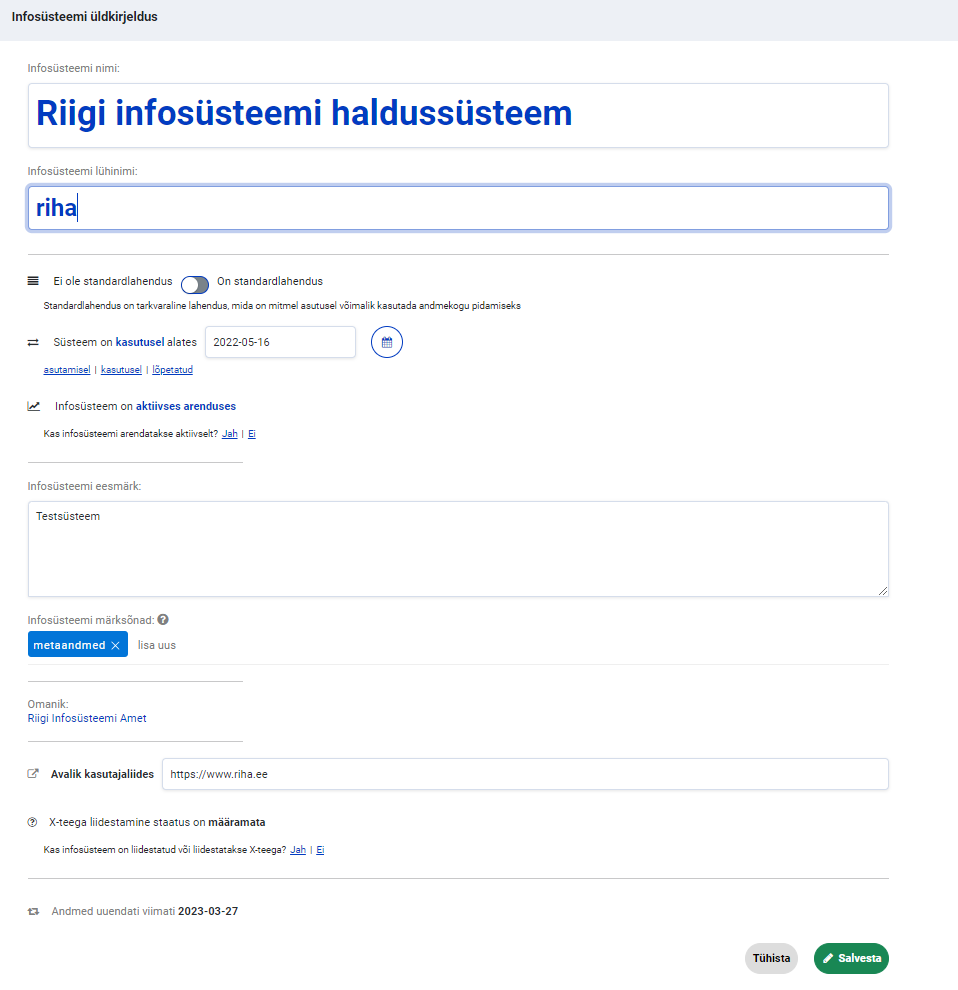Choose Ei for X-teega connection

coord(320,850)
